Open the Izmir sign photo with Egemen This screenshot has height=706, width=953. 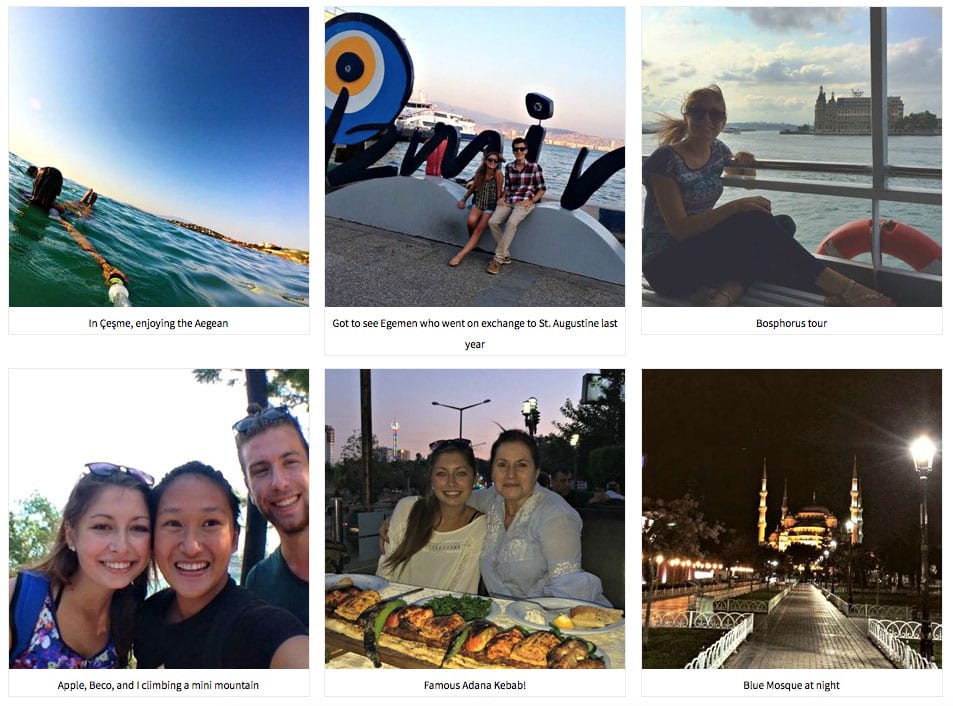tap(475, 157)
